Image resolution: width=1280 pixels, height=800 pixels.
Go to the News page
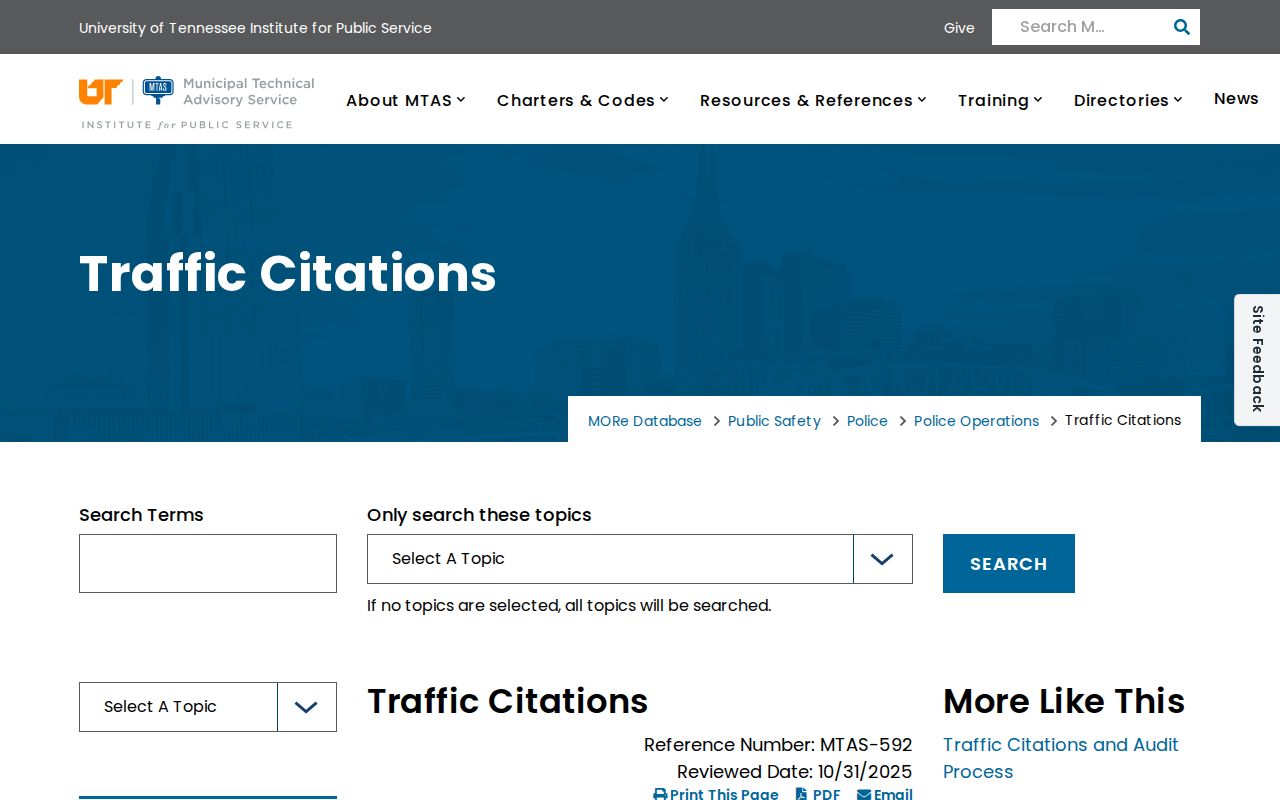1236,98
